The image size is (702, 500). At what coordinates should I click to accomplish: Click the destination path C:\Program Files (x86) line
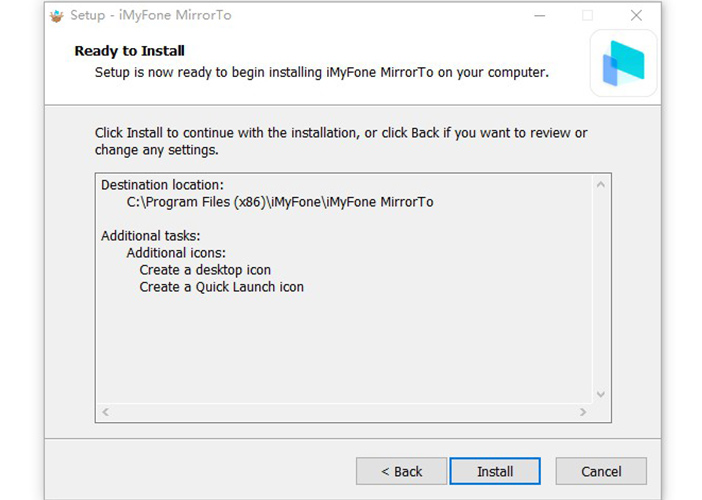279,202
